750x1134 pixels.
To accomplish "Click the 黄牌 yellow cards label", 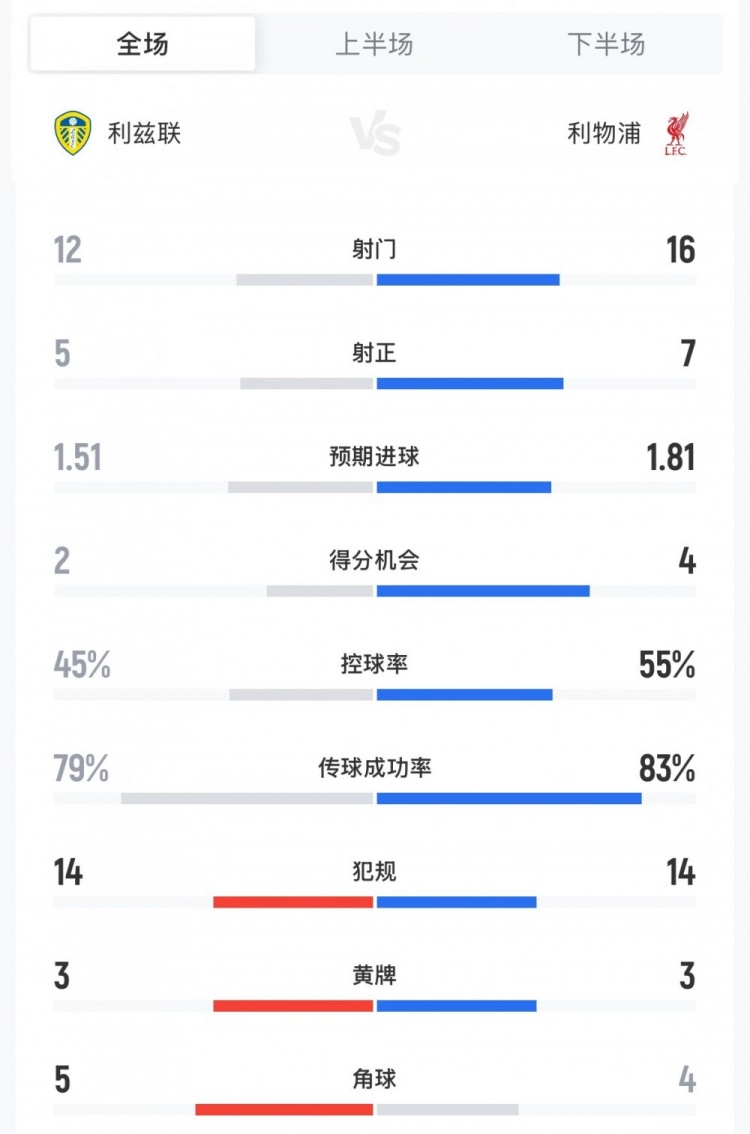I will (x=374, y=975).
